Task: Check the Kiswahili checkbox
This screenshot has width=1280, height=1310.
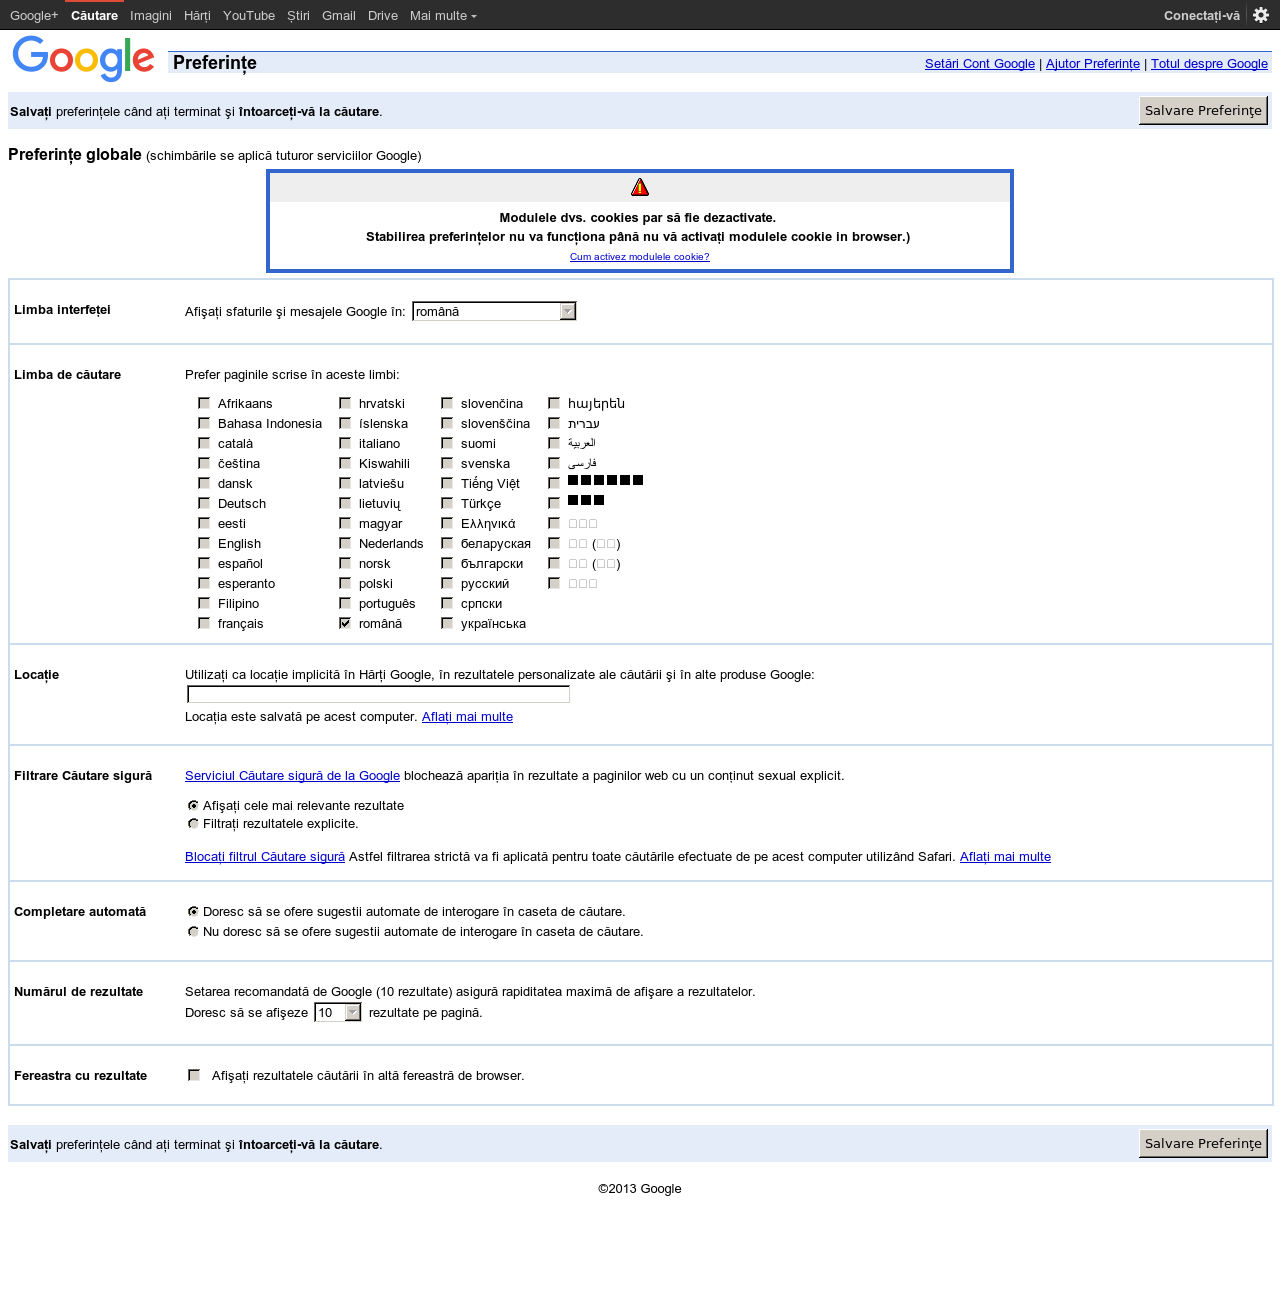Action: (x=345, y=463)
